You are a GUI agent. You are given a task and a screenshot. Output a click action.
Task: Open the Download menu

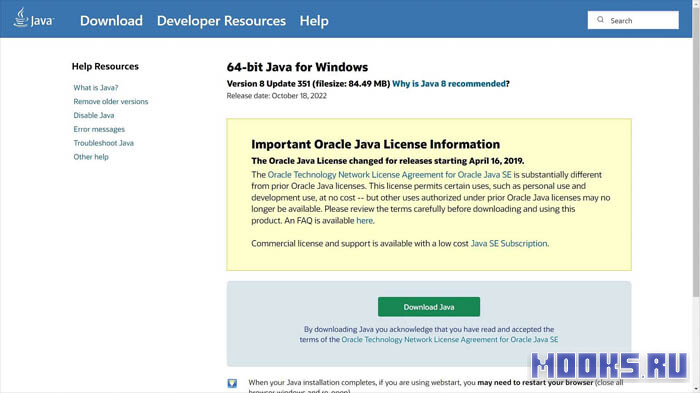tap(111, 21)
